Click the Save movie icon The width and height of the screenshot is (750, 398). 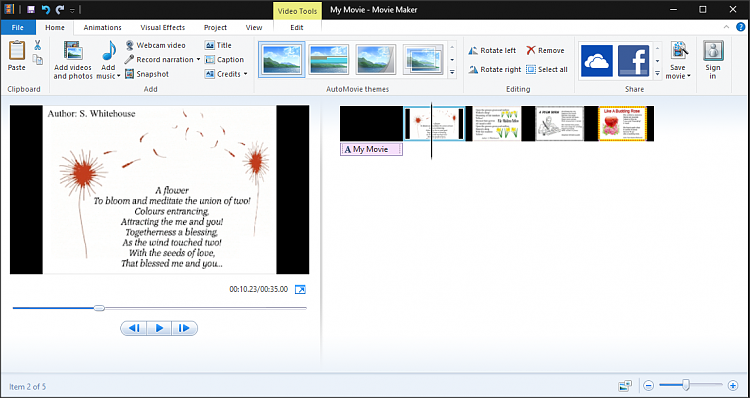[678, 51]
